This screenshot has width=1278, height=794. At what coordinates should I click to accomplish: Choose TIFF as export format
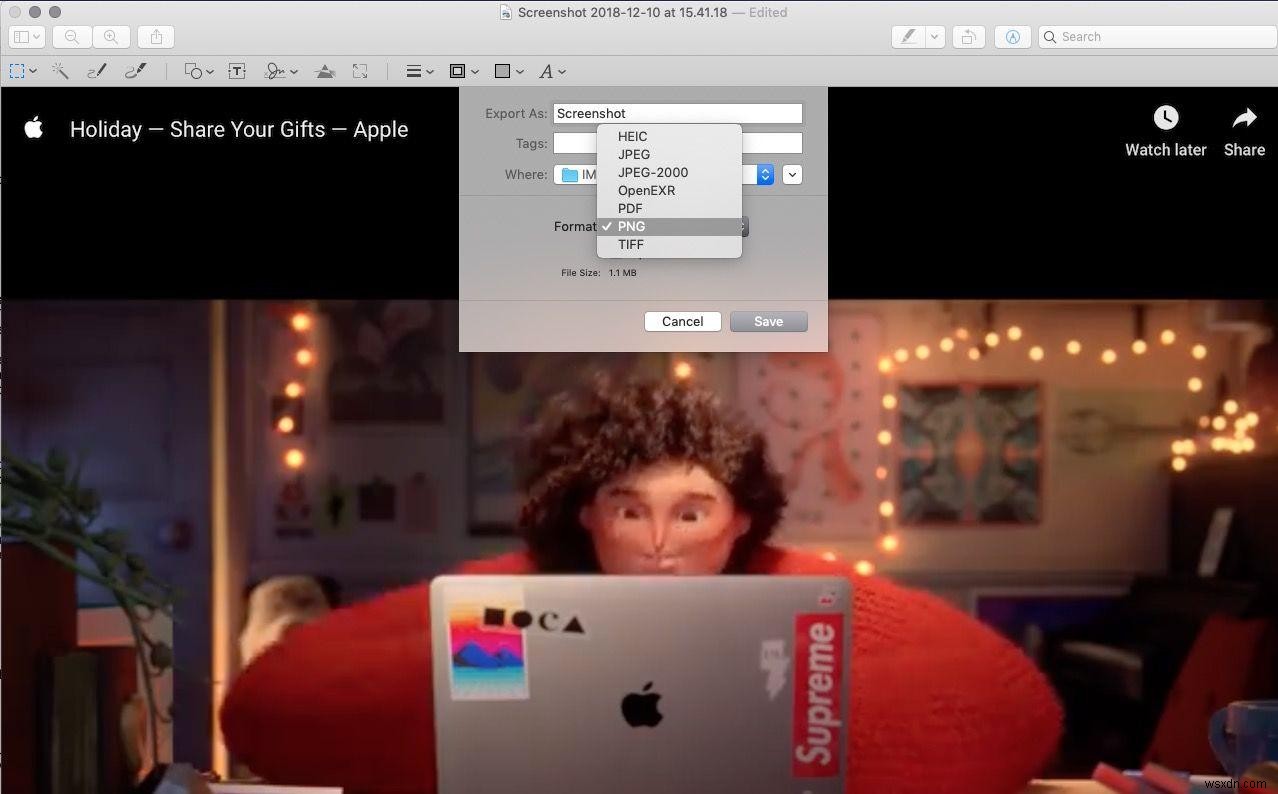point(631,244)
